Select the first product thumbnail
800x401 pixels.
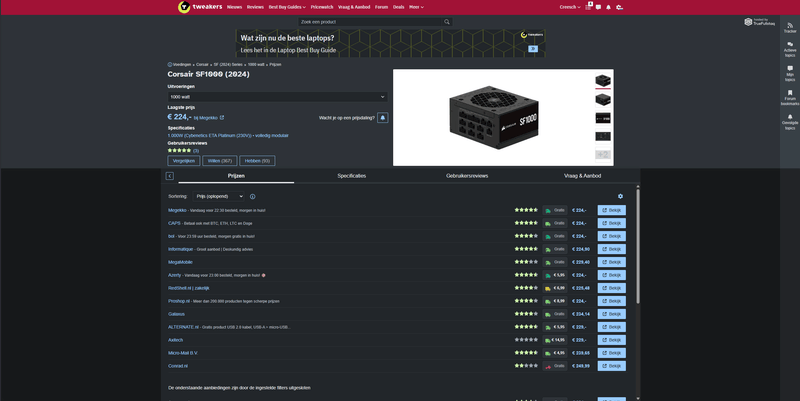click(x=603, y=81)
